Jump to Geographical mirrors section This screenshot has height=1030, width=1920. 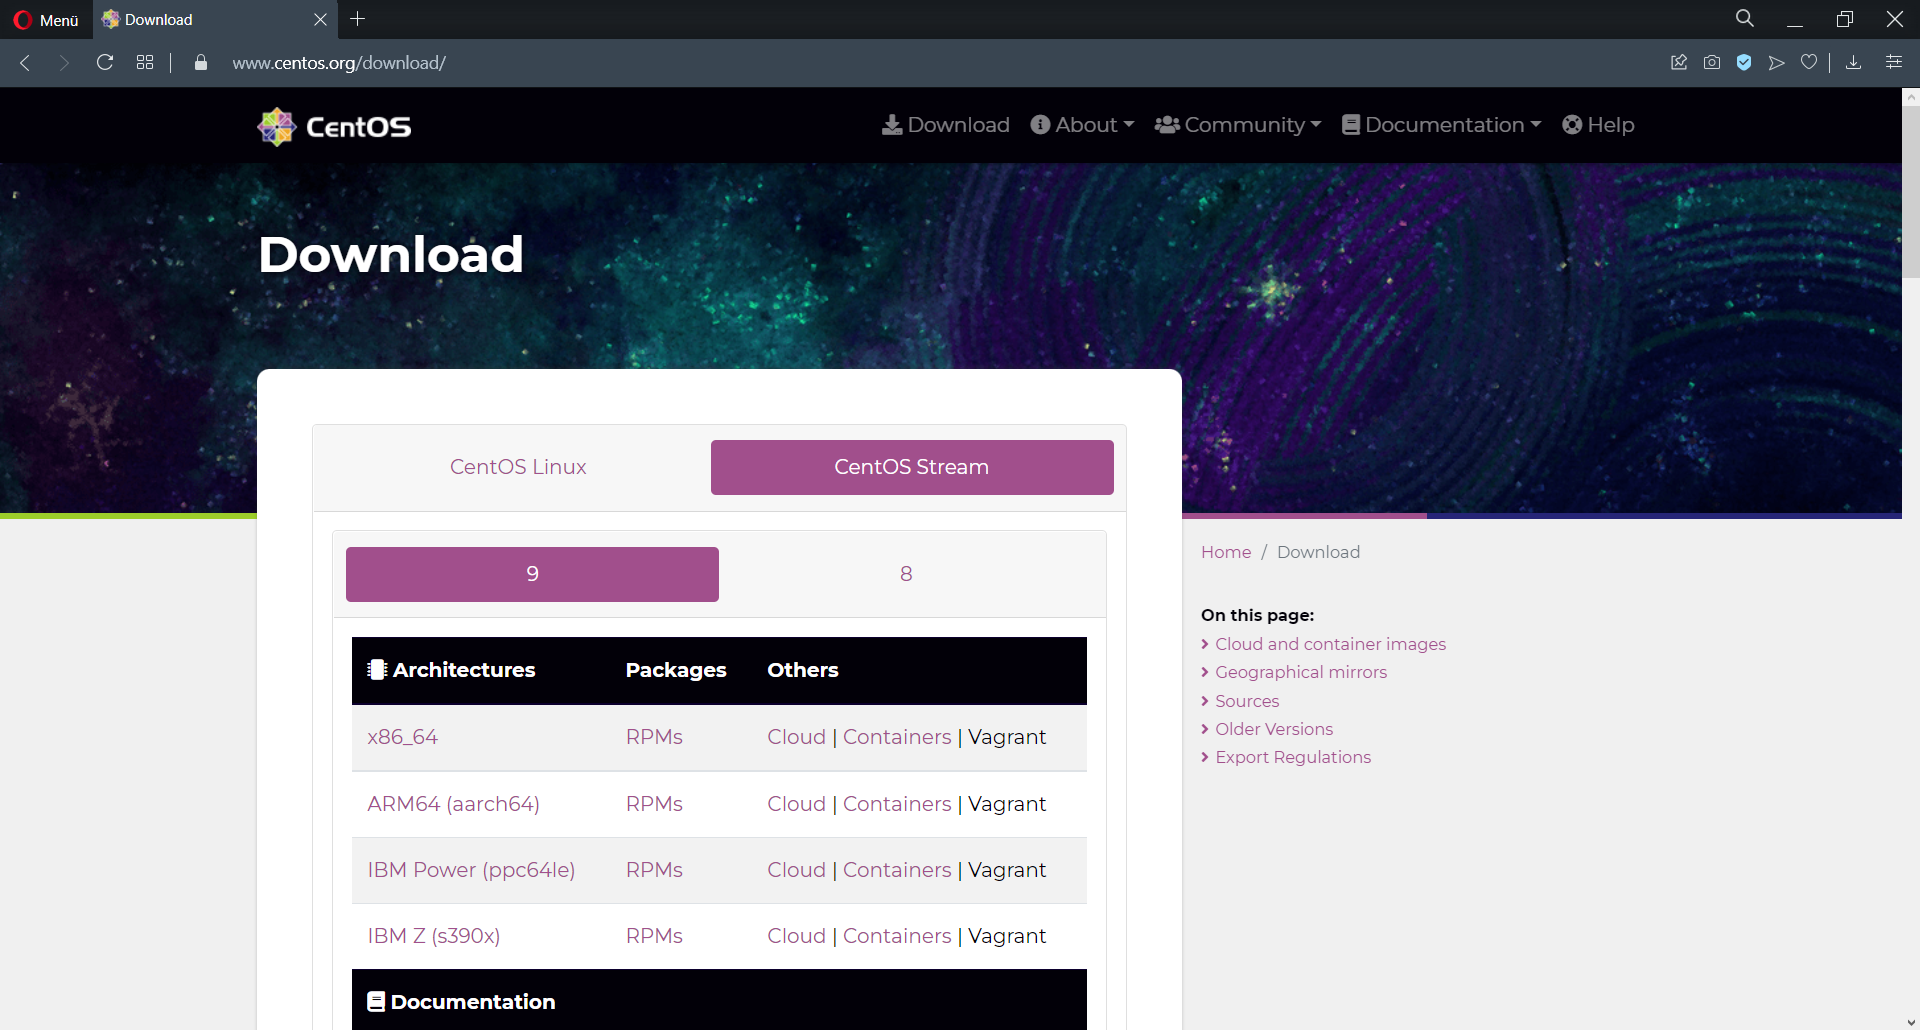click(1300, 672)
